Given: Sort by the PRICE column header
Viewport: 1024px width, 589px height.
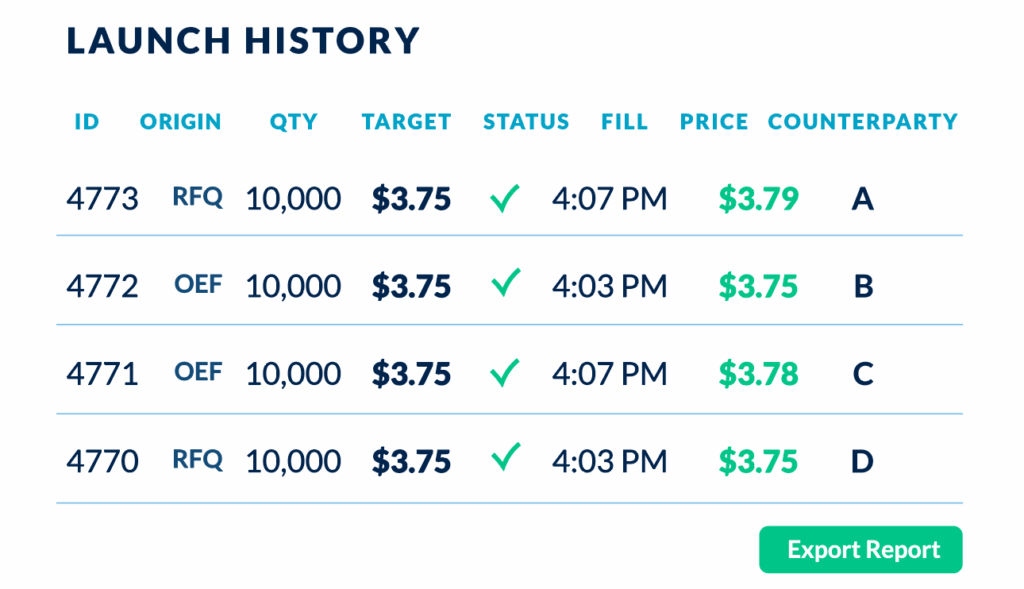Looking at the screenshot, I should pyautogui.click(x=714, y=121).
